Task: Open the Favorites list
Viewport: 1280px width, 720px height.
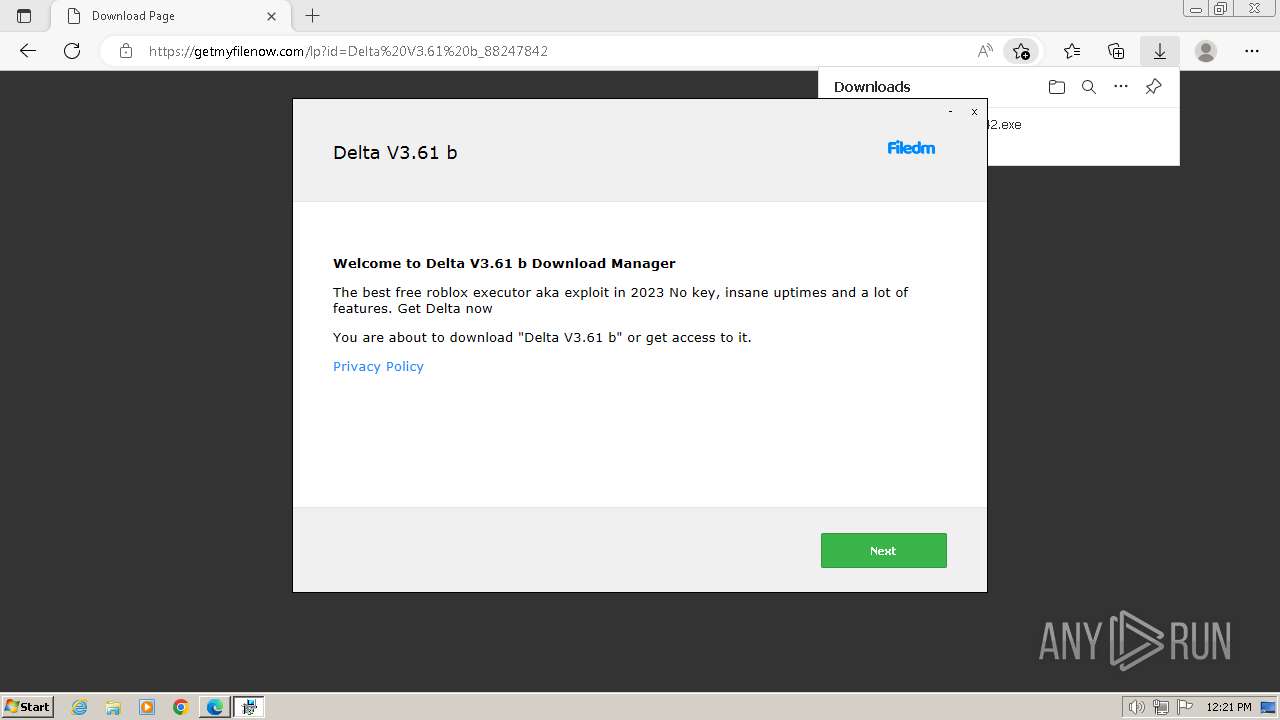Action: point(1072,51)
